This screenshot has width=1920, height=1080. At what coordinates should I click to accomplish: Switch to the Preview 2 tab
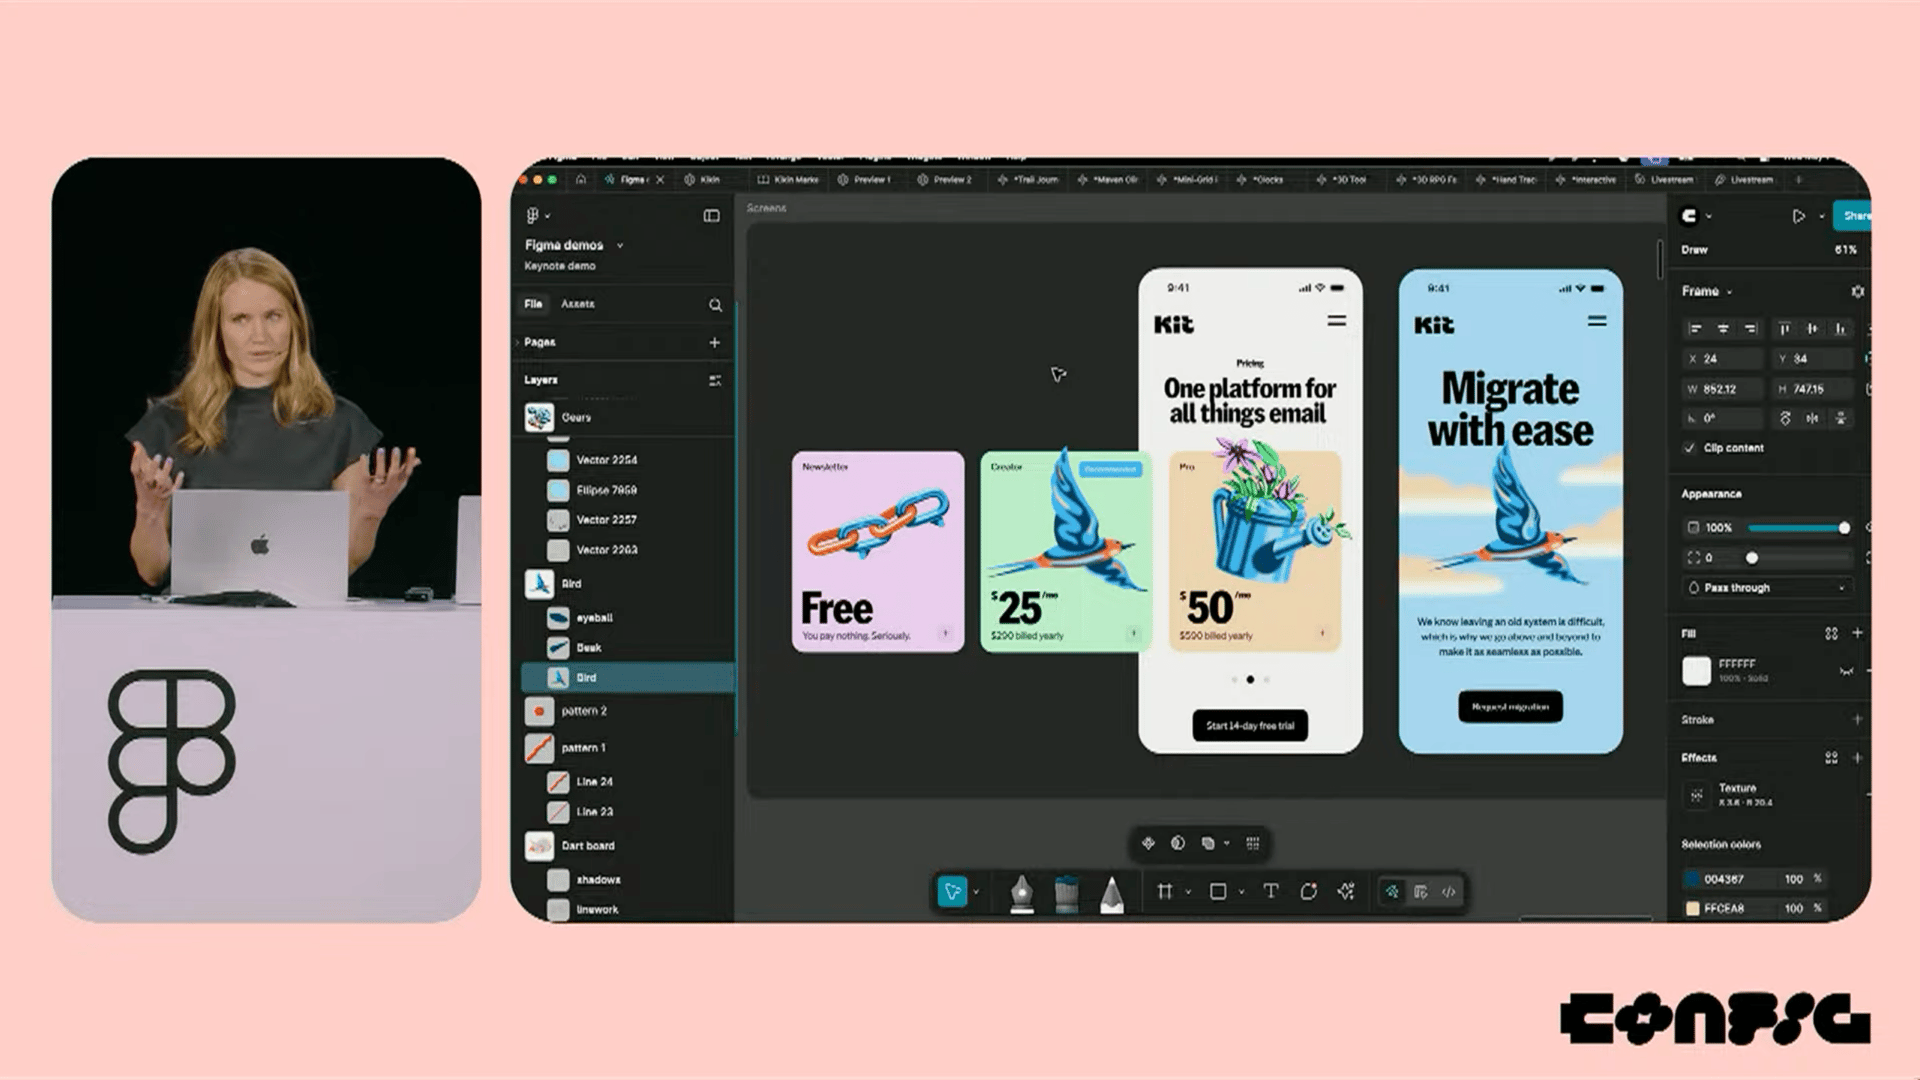coord(945,180)
